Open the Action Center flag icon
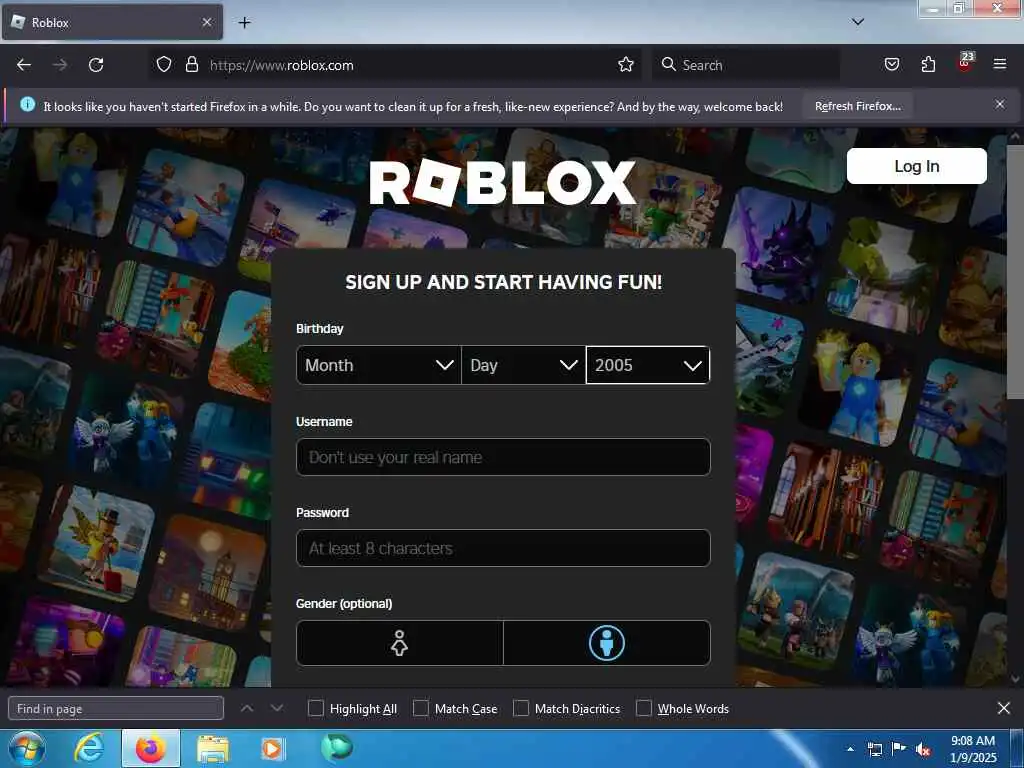Viewport: 1024px width, 768px height. pyautogui.click(x=899, y=749)
